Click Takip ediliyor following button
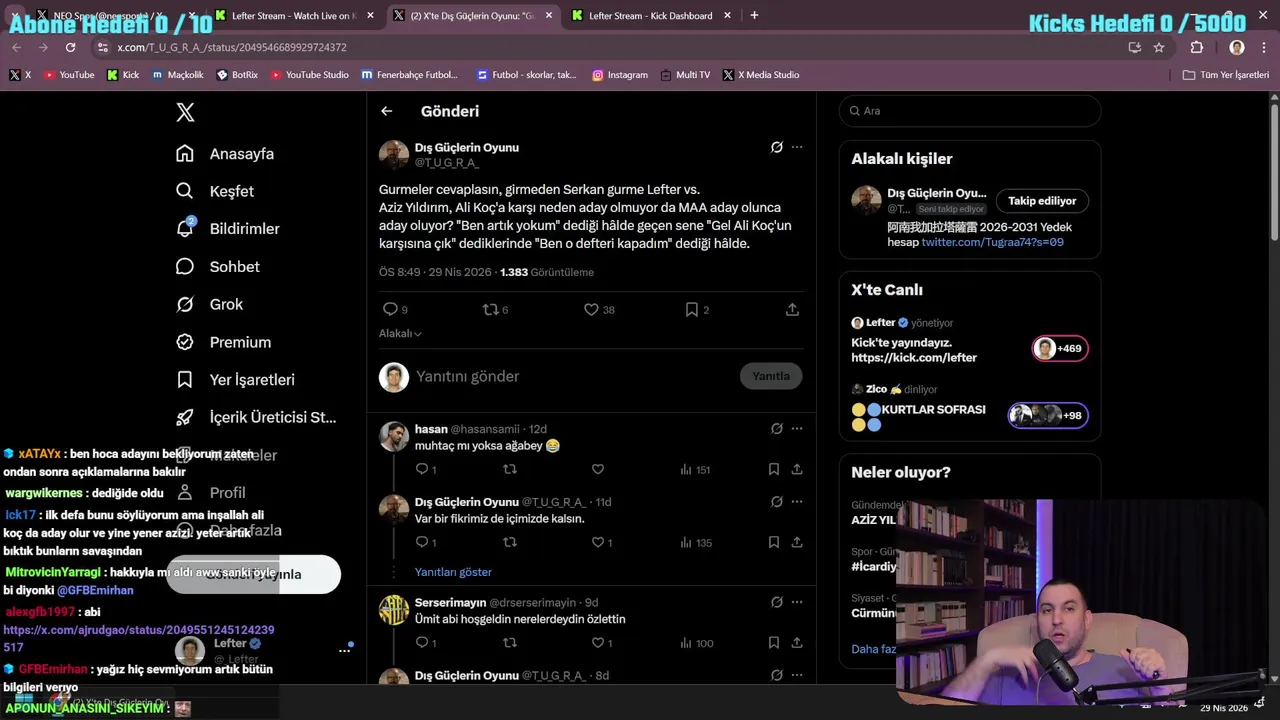This screenshot has width=1280, height=720. (1042, 201)
